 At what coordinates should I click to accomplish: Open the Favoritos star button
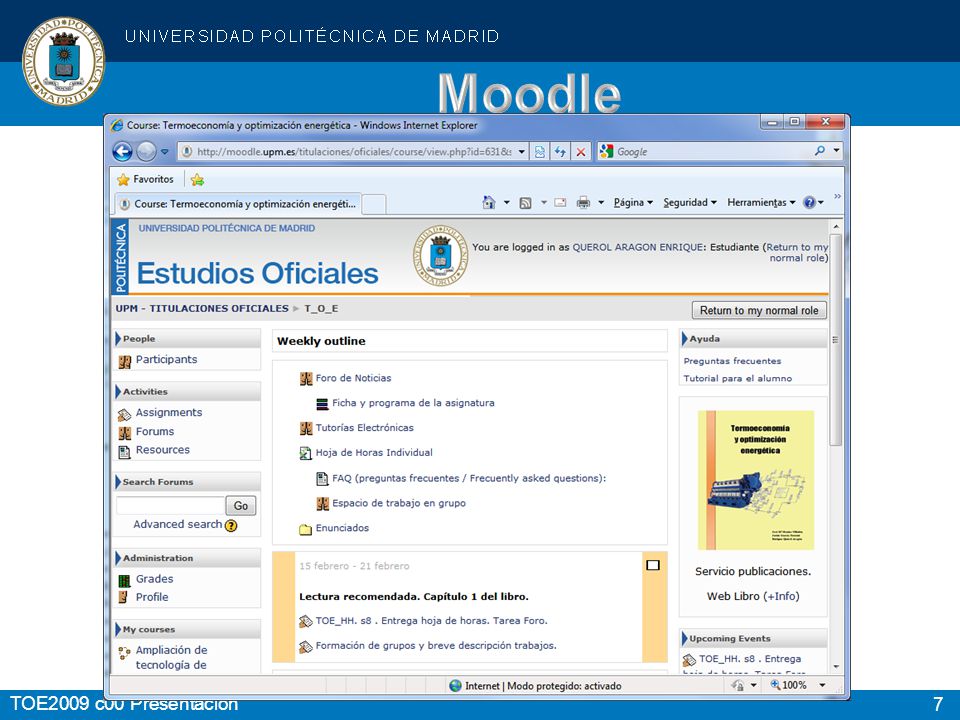pyautogui.click(x=146, y=179)
